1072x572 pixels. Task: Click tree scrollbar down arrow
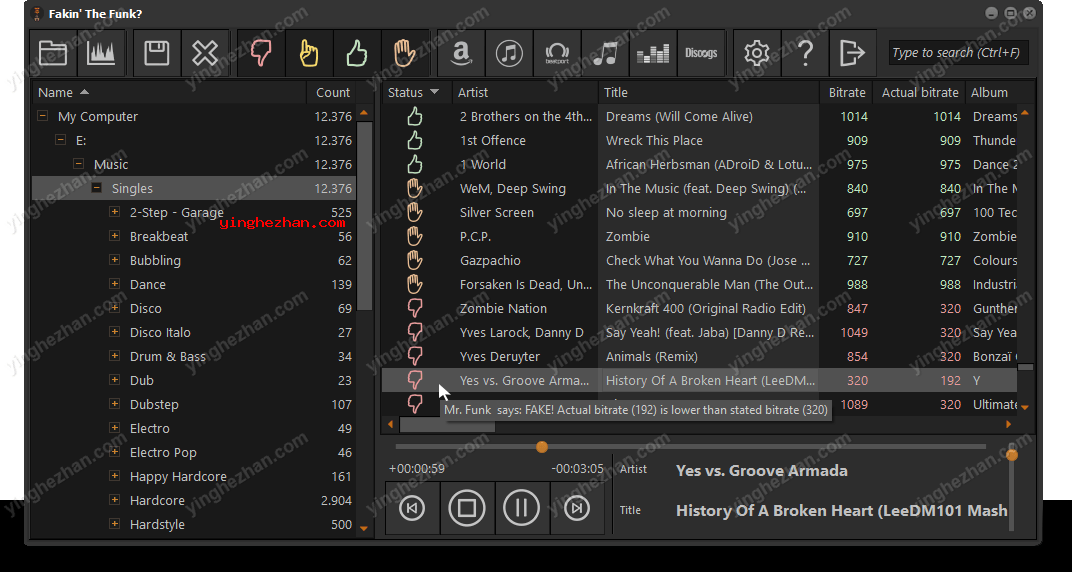(364, 528)
